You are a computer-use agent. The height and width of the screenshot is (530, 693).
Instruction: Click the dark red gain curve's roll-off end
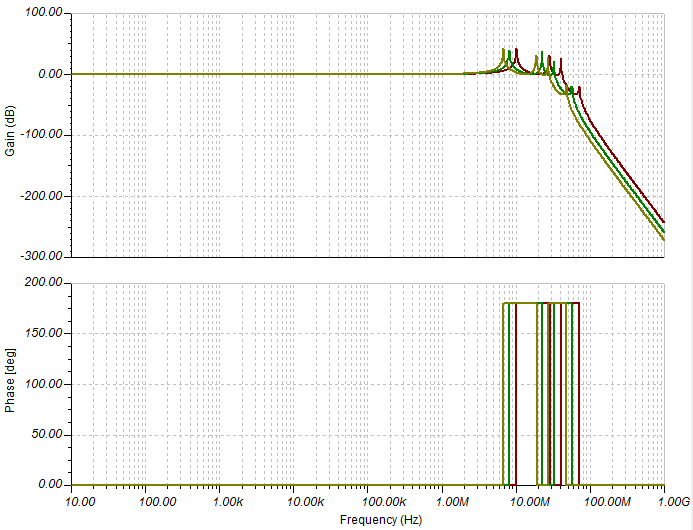(x=663, y=222)
